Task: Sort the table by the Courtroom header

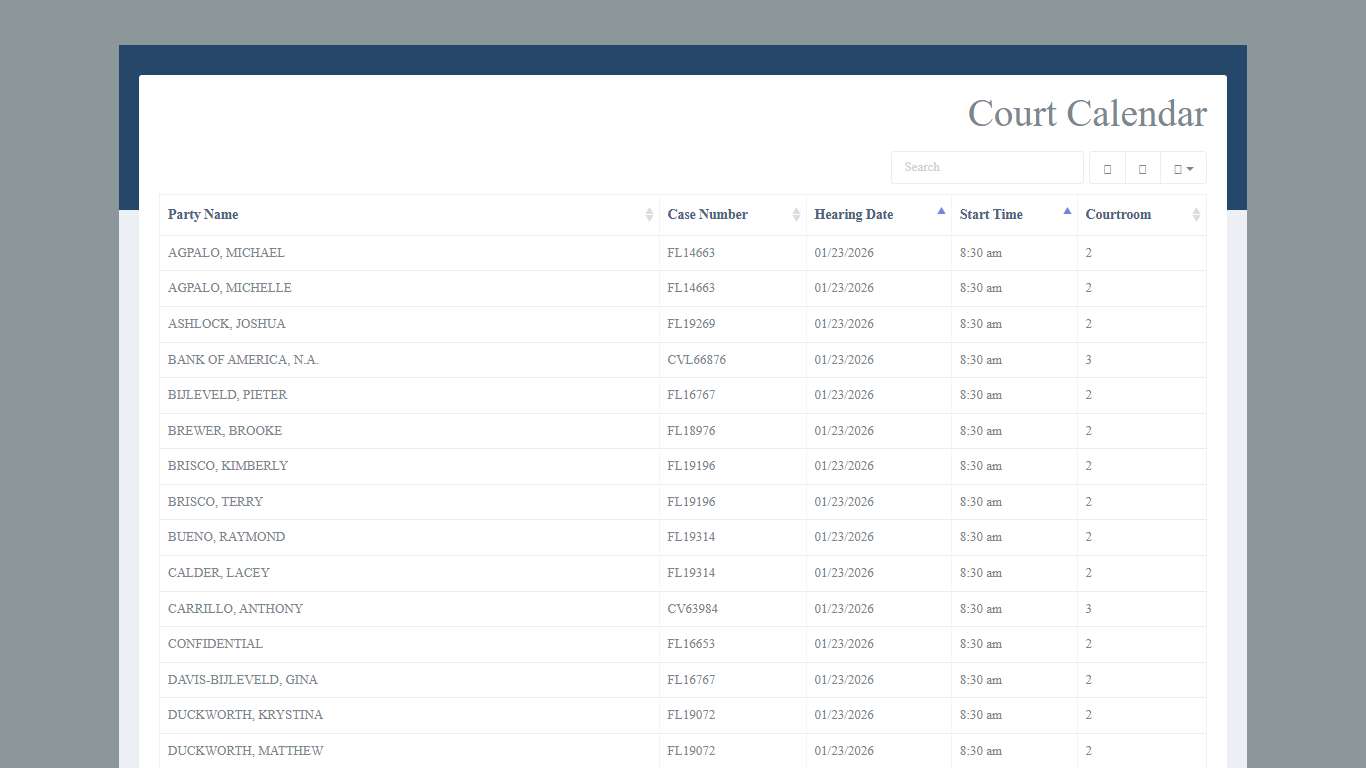Action: [1118, 215]
